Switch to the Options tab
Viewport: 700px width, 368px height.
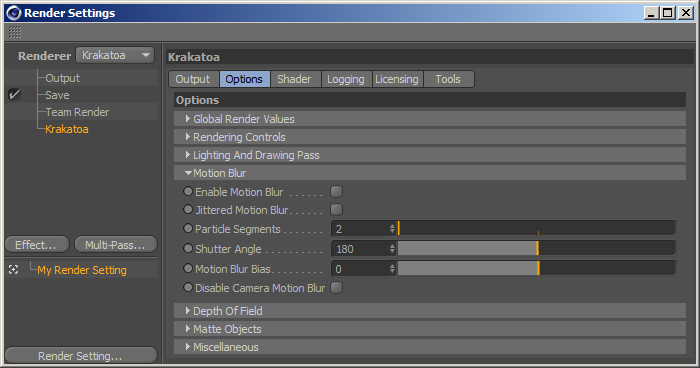pos(244,79)
